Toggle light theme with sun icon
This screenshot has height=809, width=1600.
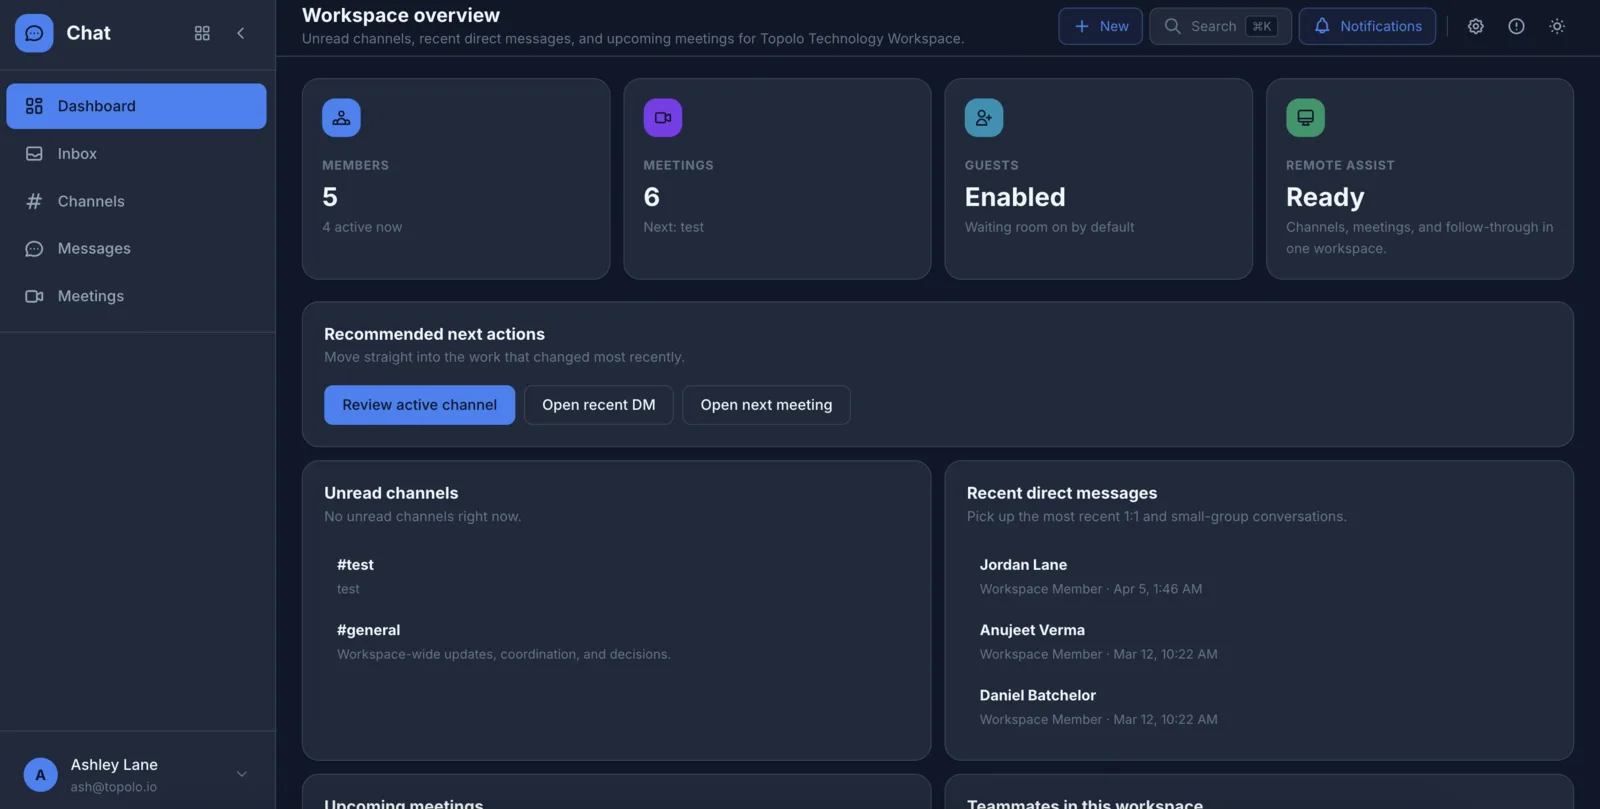pos(1556,26)
